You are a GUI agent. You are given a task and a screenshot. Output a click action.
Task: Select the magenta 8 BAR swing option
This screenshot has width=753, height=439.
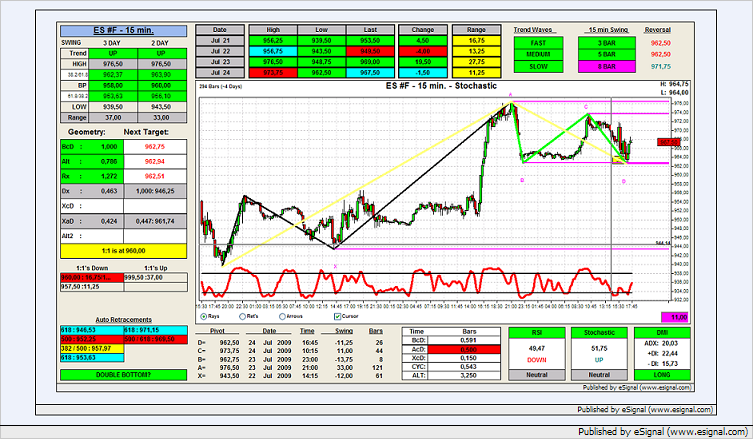click(606, 65)
